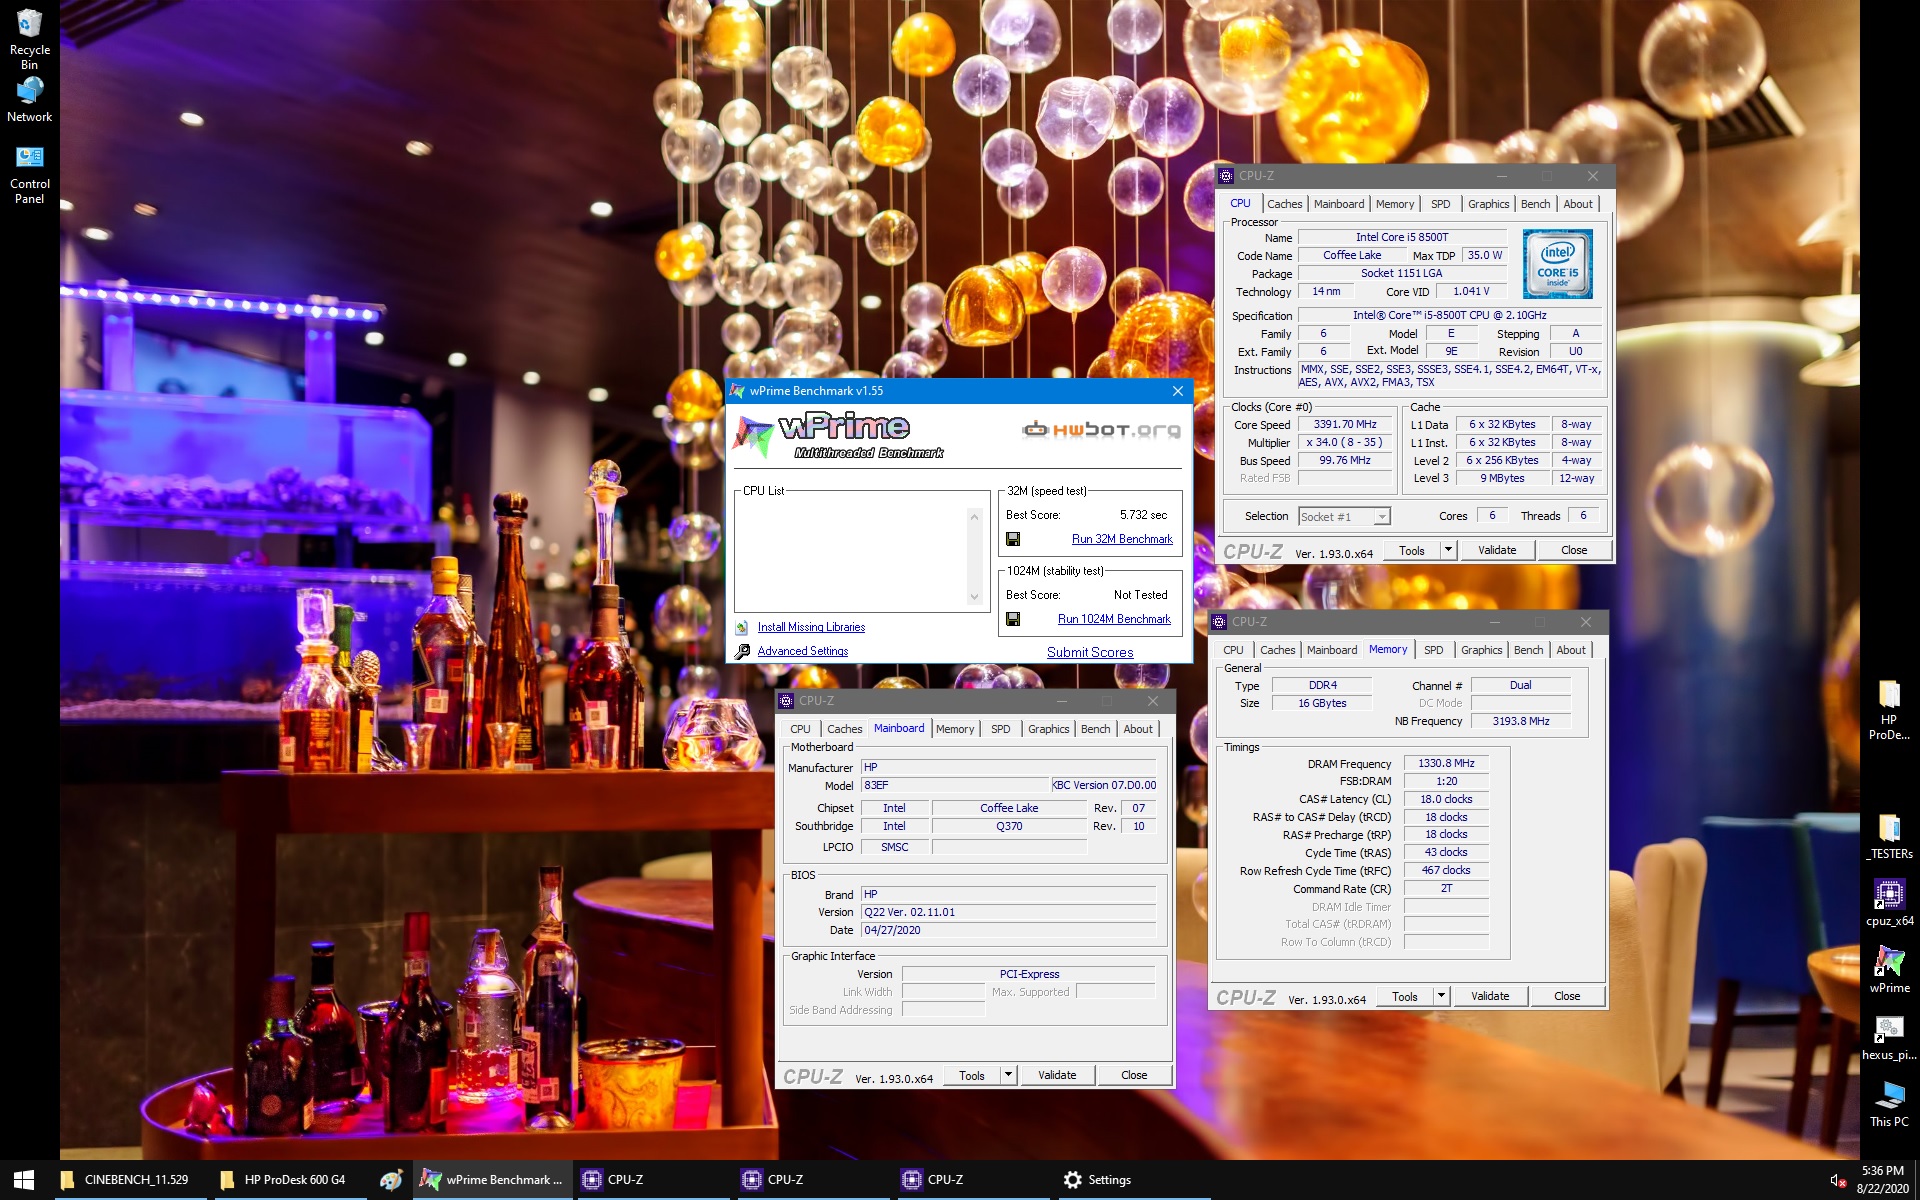Open Tools dropdown arrow in Memory window
This screenshot has height=1200, width=1920.
pyautogui.click(x=1440, y=996)
